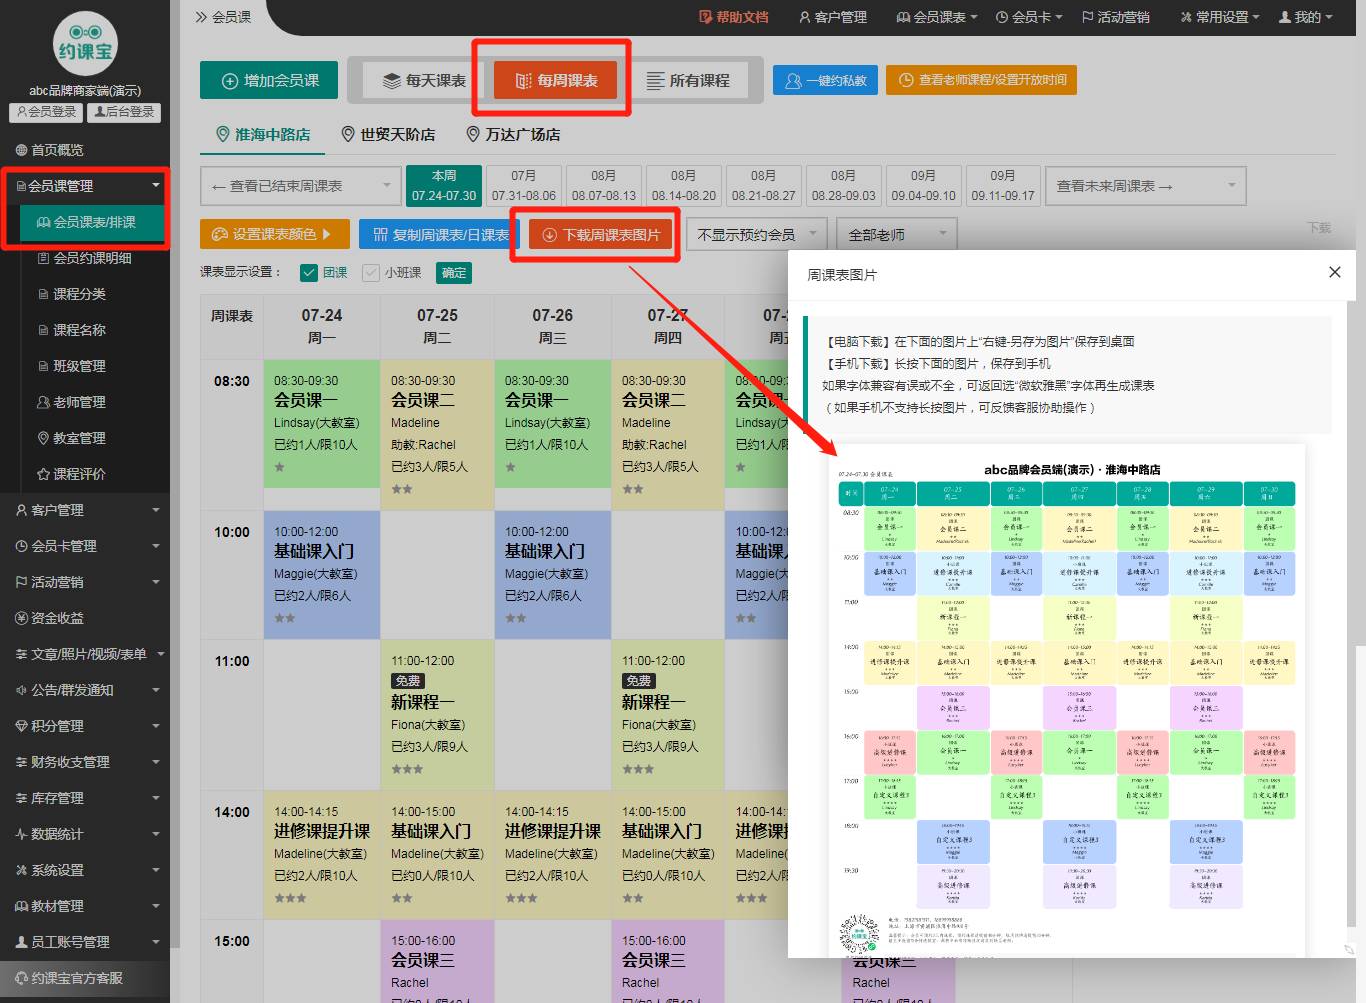The width and height of the screenshot is (1366, 1003).
Task: Click the 设置课表颜色 button
Action: [275, 234]
